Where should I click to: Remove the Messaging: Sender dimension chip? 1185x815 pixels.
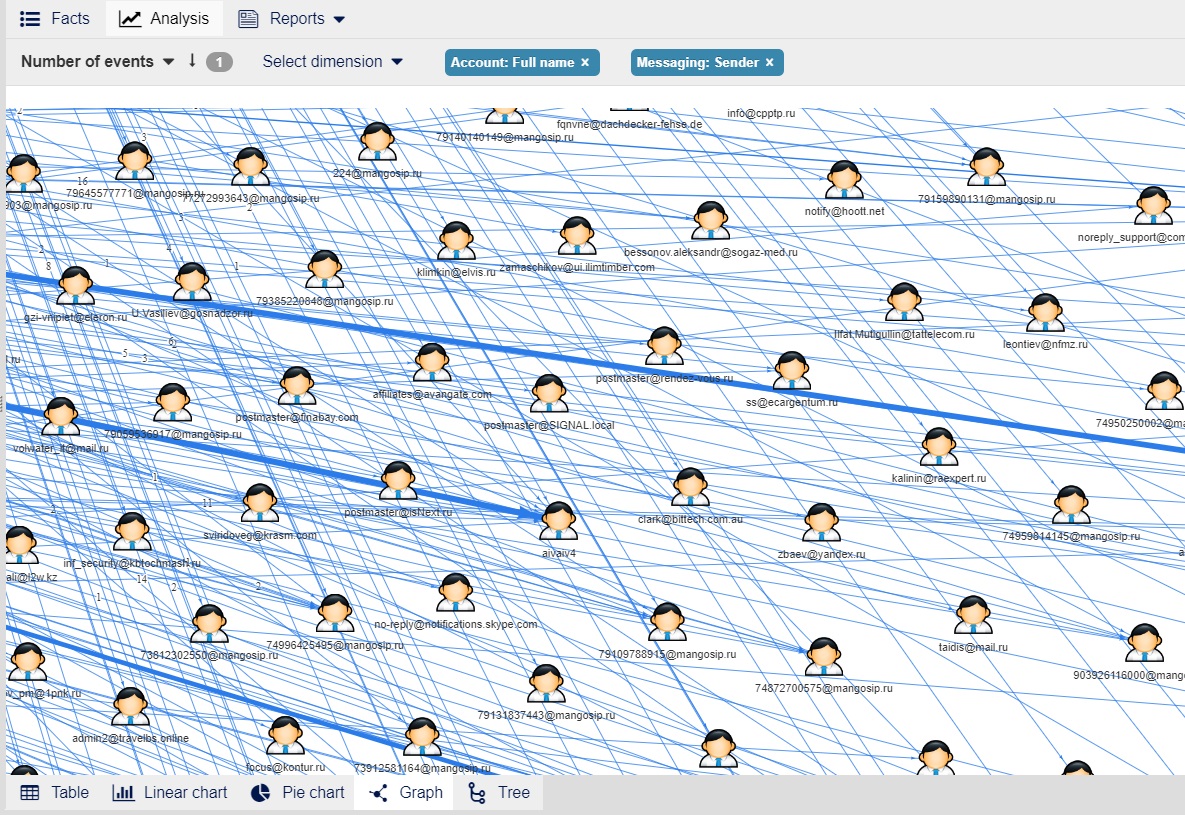pos(770,62)
